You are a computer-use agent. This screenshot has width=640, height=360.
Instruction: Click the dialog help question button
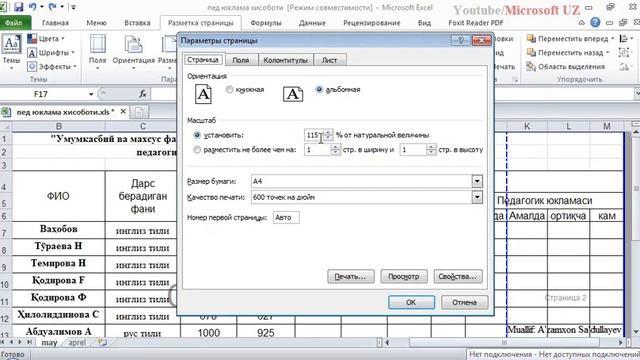point(461,40)
